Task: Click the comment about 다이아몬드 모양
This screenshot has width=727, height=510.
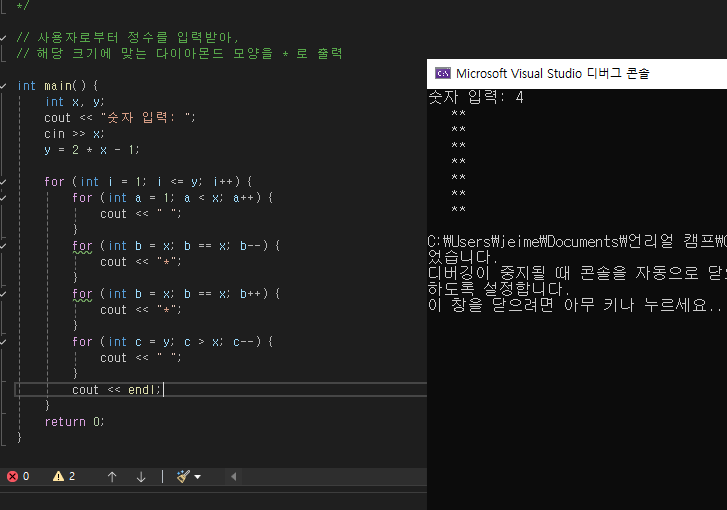Action: coord(179,53)
